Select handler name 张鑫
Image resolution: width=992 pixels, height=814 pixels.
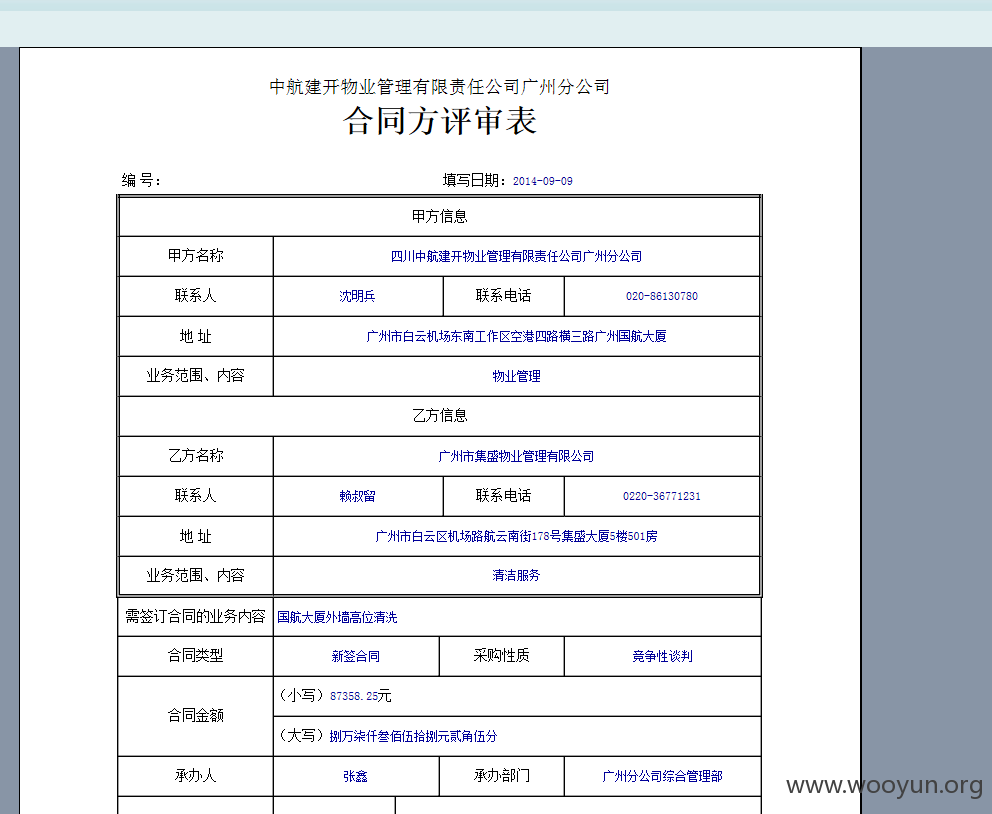pos(356,776)
